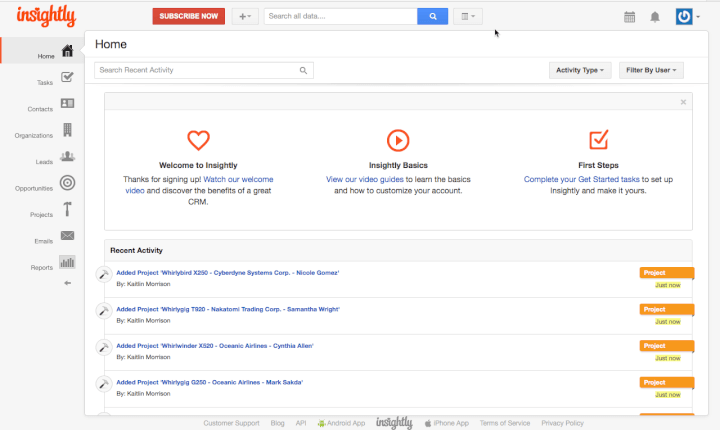720x430 pixels.
Task: Select Projects in the sidebar menu
Action: click(x=67, y=209)
